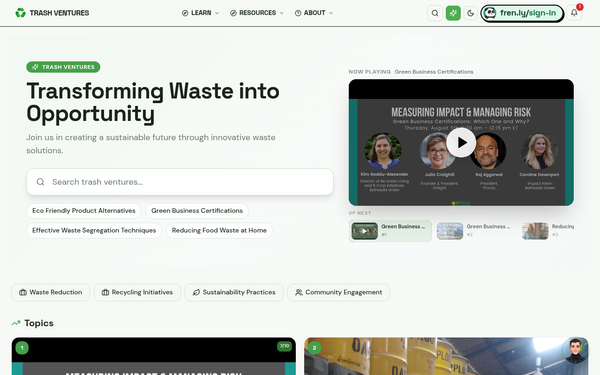Viewport: 600px width, 375px height.
Task: Click the green sparkle icon button in header
Action: pyautogui.click(x=453, y=13)
